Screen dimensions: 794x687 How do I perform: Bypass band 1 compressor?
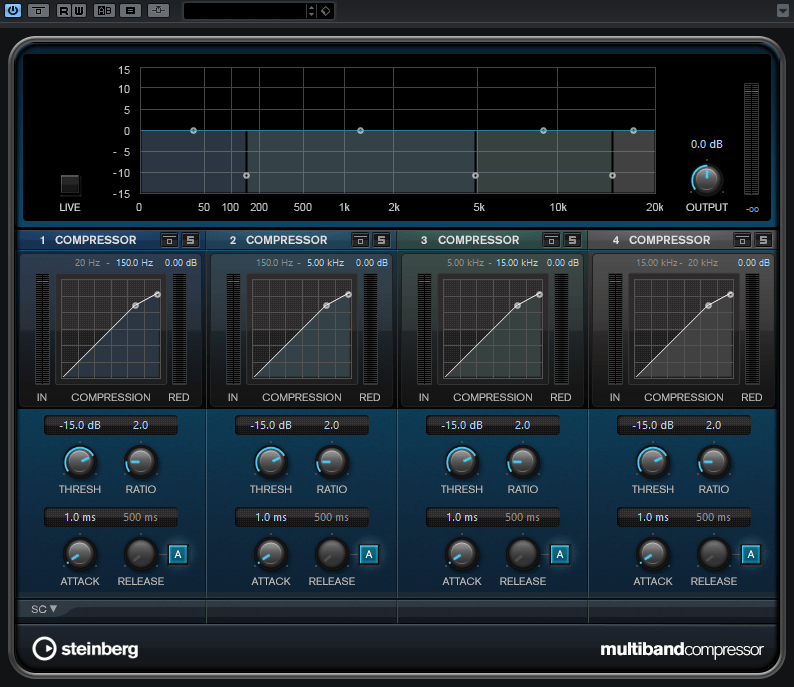point(169,240)
